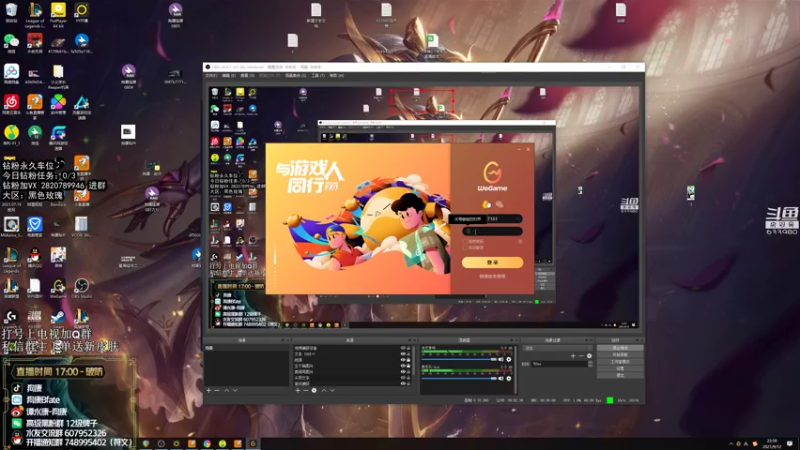This screenshot has width=800, height=450.
Task: Choose WeChat login method in WeGame
Action: pyautogui.click(x=499, y=205)
